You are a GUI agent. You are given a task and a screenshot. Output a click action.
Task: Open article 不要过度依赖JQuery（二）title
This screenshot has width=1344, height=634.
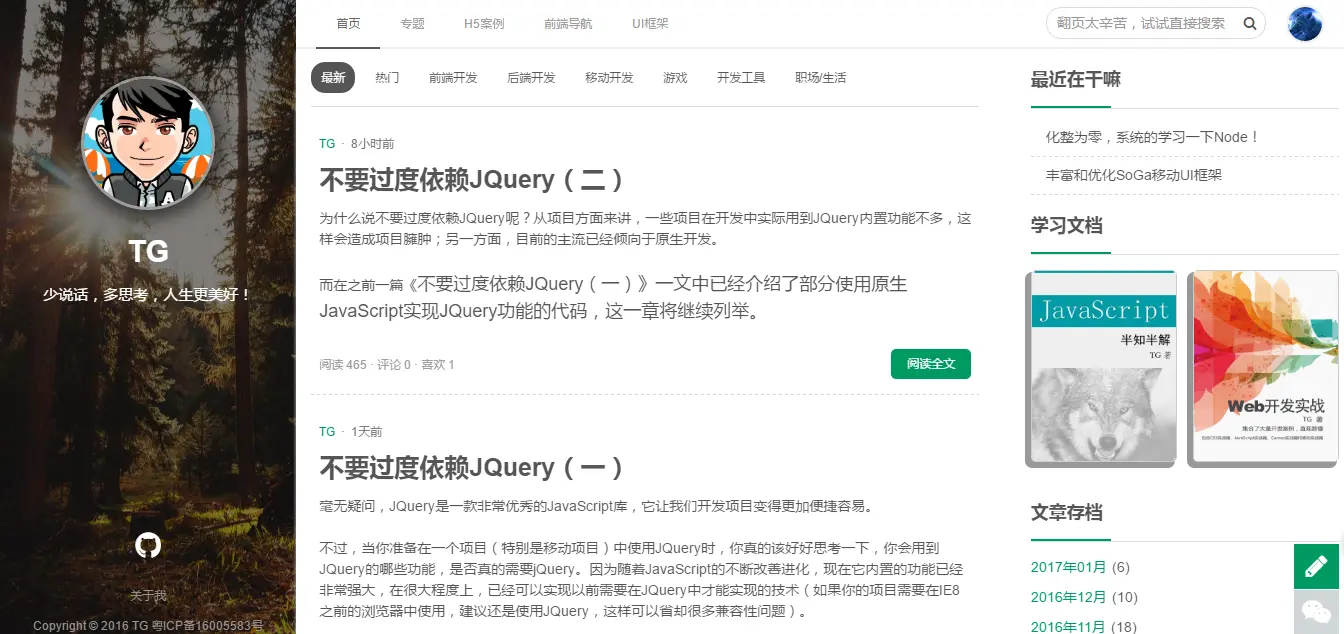click(472, 180)
